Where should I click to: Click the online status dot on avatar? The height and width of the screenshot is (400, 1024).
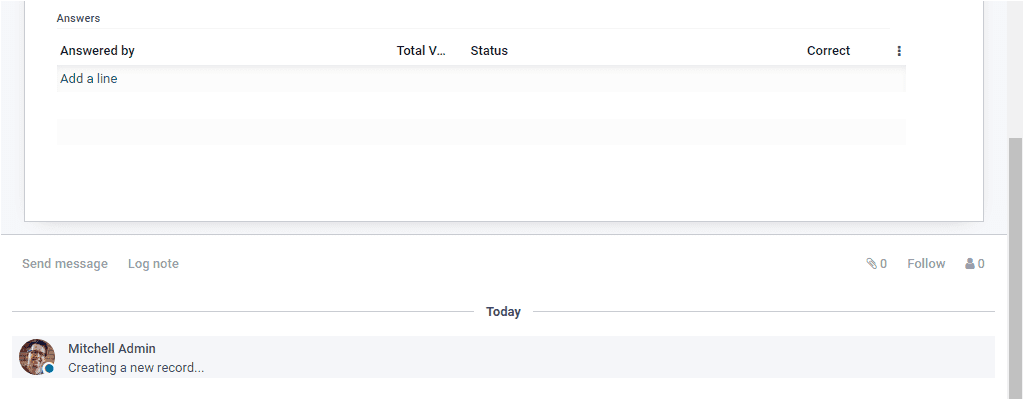[x=49, y=369]
